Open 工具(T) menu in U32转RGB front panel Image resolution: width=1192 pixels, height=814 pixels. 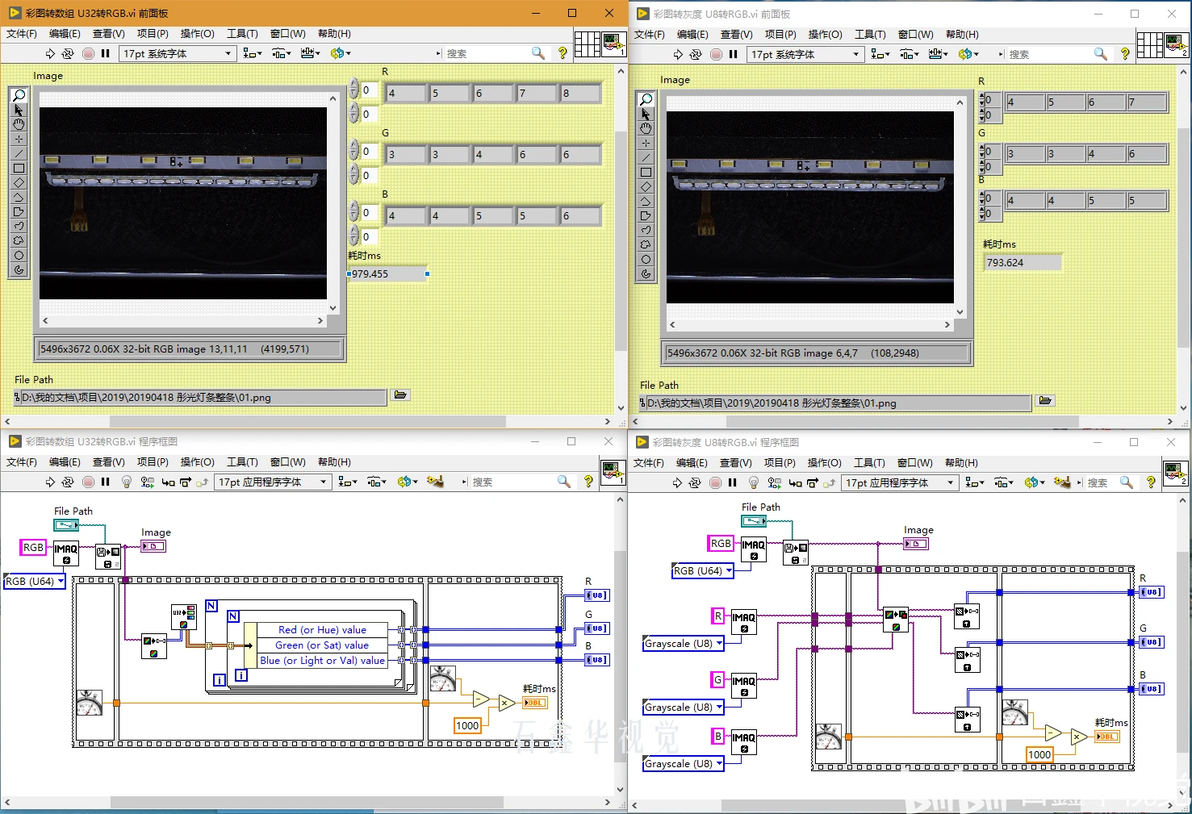click(242, 34)
